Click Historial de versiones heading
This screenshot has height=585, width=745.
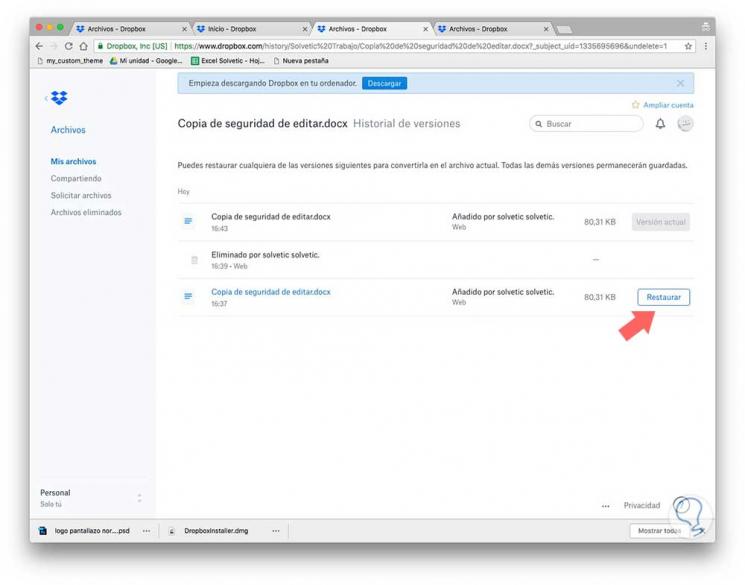point(407,124)
